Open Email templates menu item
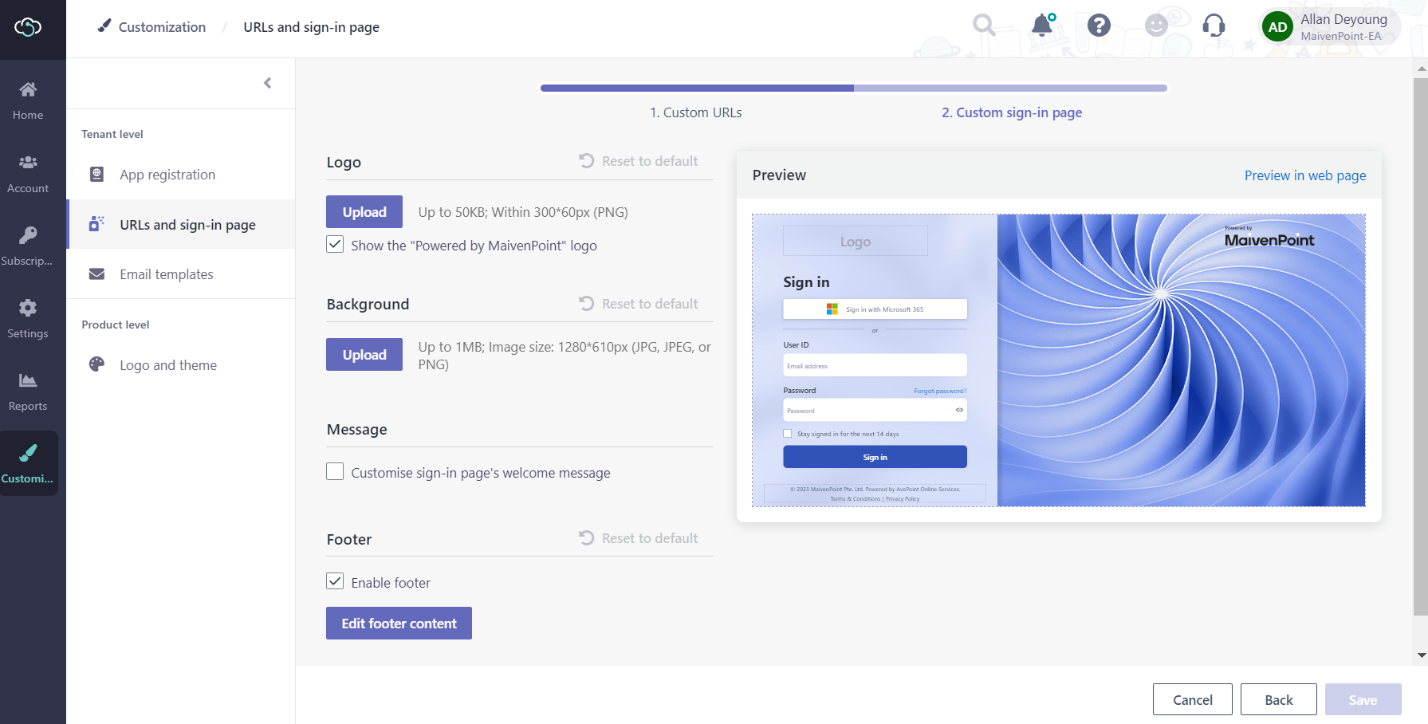Viewport: 1428px width, 724px height. pyautogui.click(x=181, y=274)
